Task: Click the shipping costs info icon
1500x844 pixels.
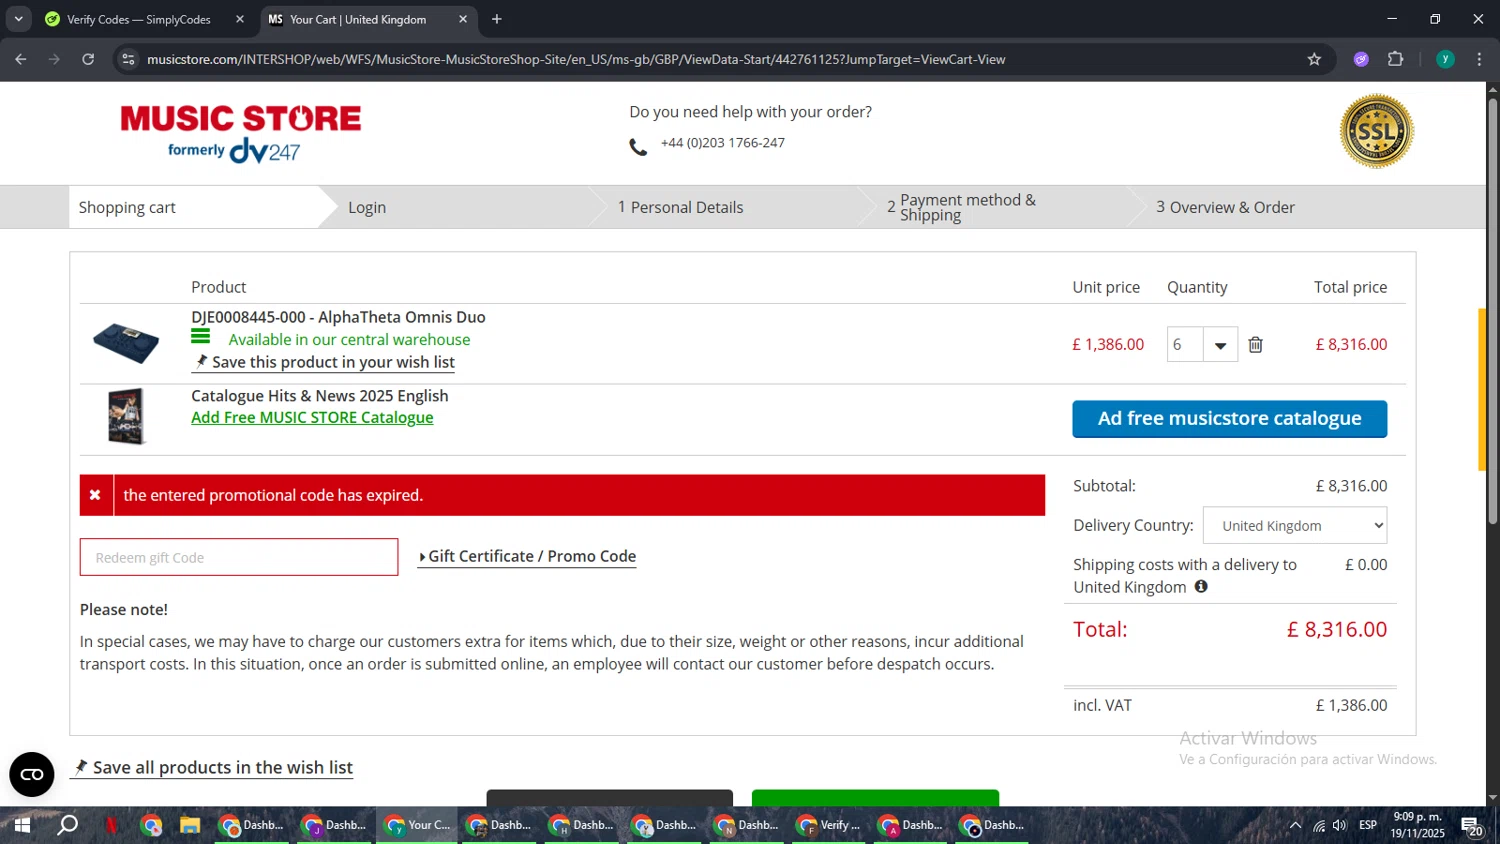Action: tap(1201, 587)
